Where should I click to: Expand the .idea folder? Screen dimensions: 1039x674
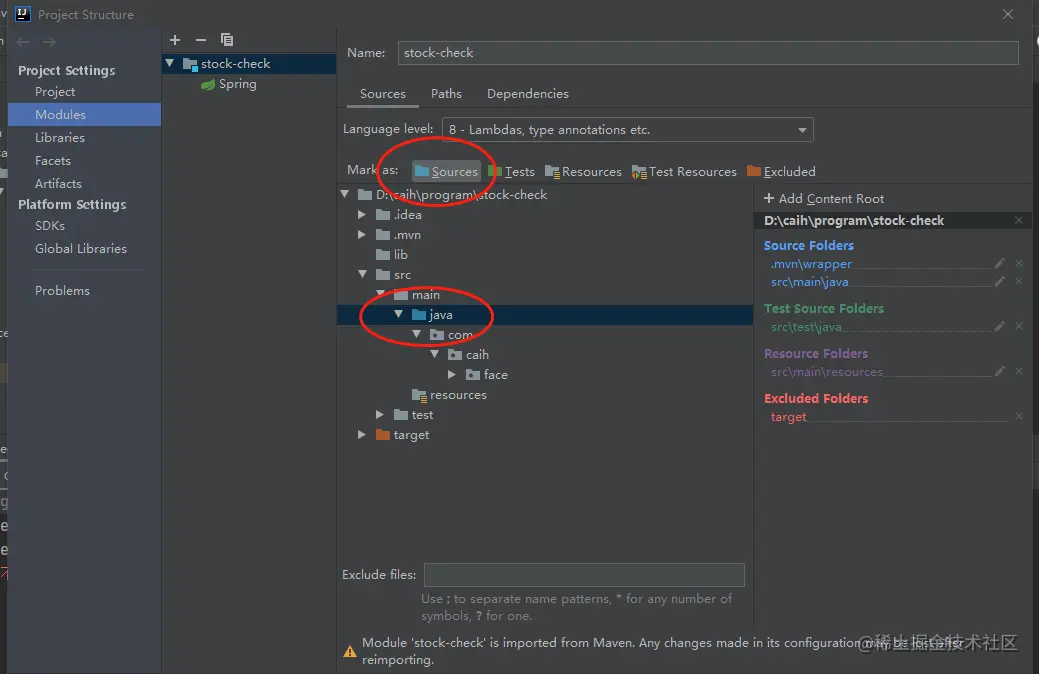pos(362,215)
